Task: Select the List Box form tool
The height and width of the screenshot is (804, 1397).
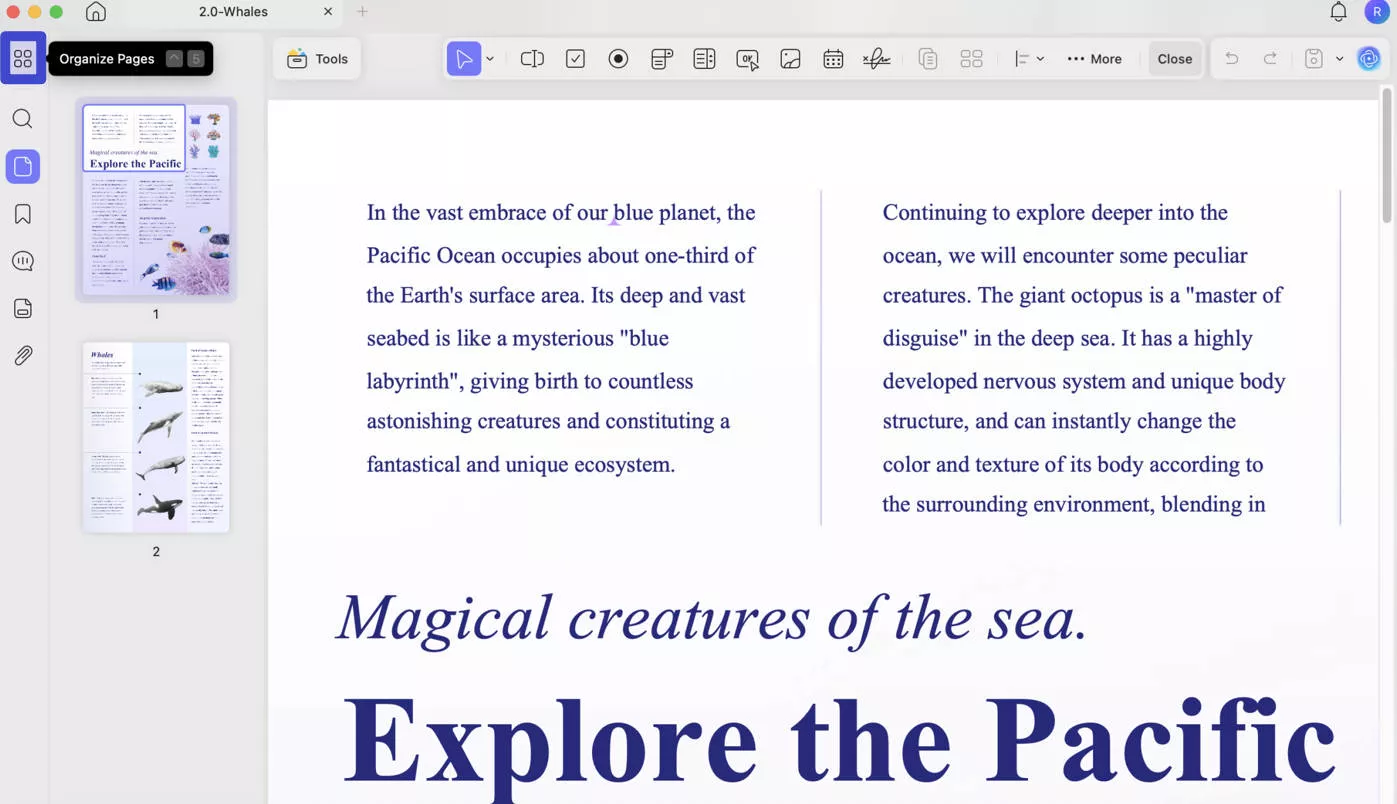Action: [x=704, y=58]
